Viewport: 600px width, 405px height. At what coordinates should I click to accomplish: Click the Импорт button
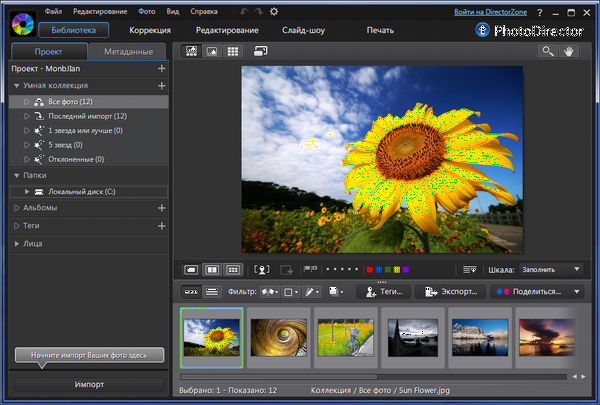click(x=88, y=384)
